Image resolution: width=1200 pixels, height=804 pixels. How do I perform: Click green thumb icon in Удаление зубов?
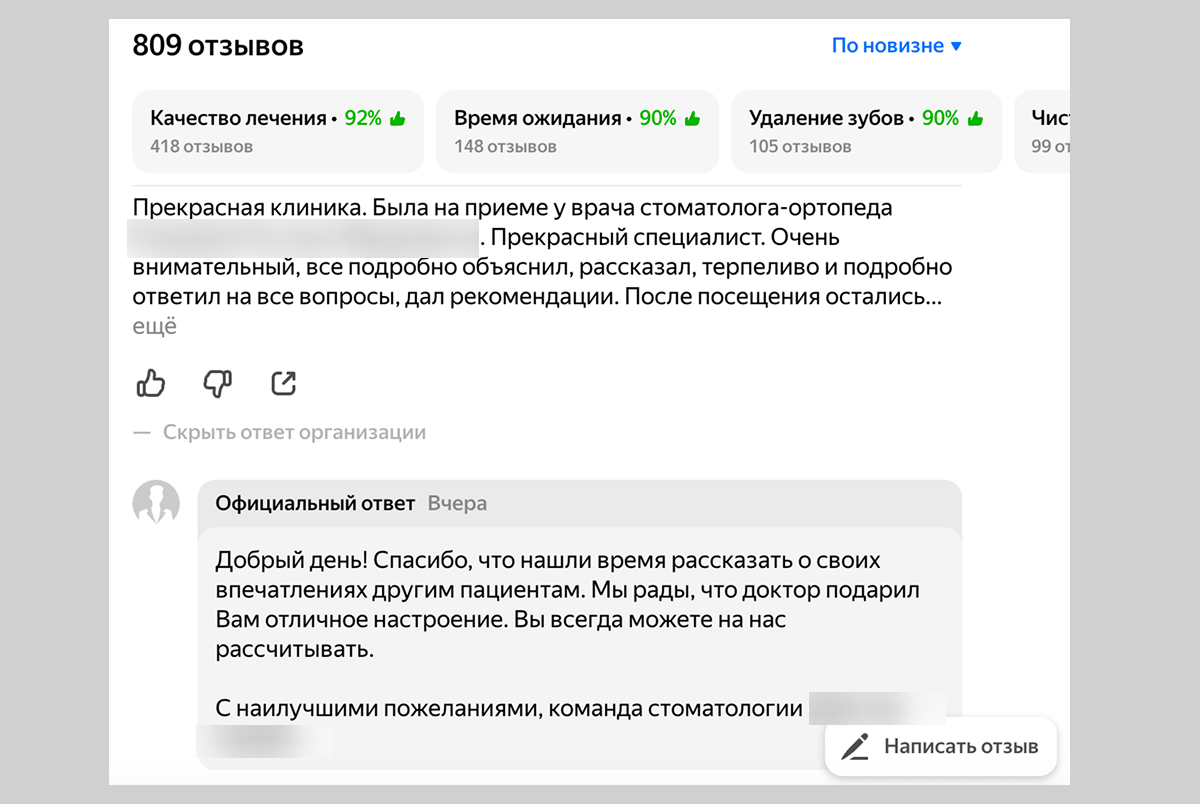tap(974, 119)
